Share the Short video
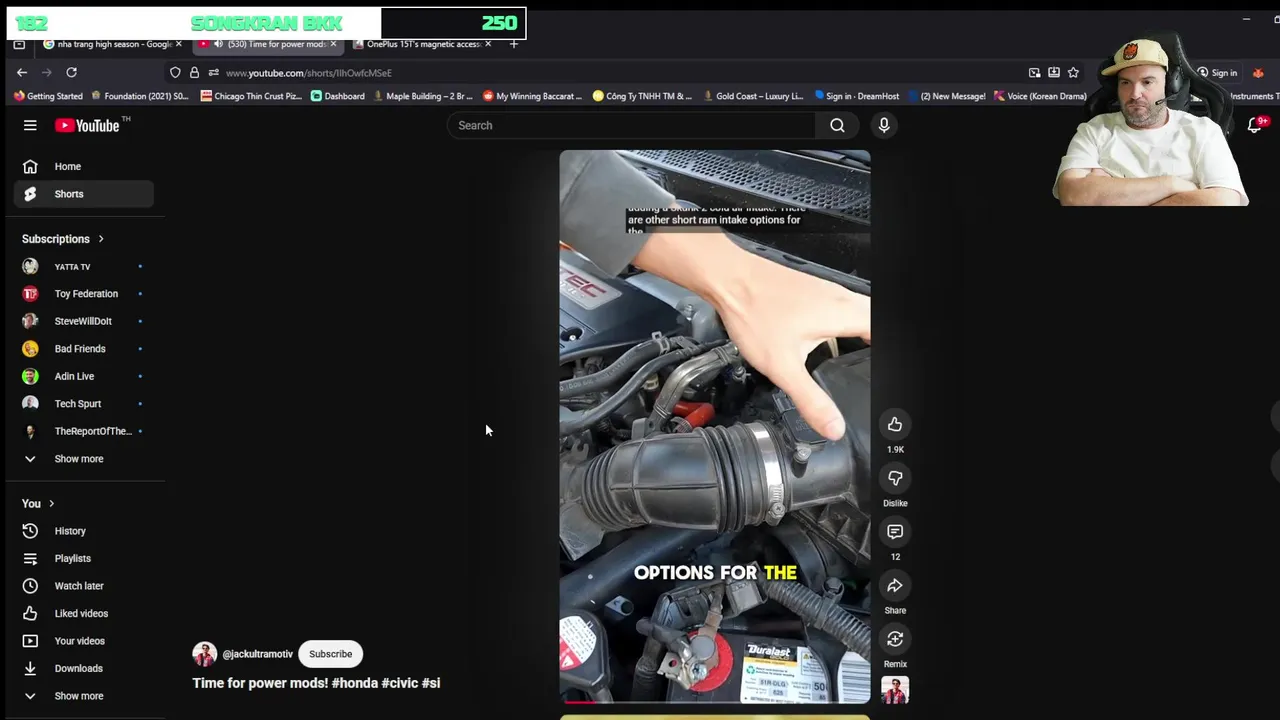The height and width of the screenshot is (720, 1280). pos(895,586)
